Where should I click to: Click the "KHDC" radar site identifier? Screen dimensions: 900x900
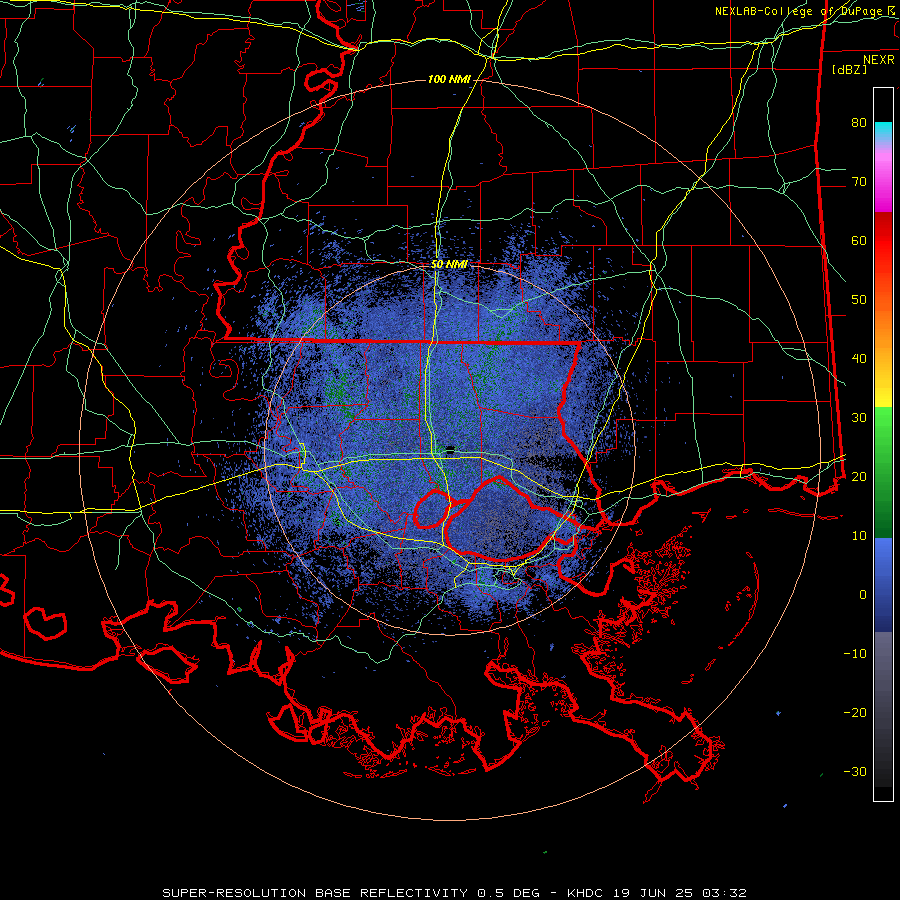[x=584, y=893]
